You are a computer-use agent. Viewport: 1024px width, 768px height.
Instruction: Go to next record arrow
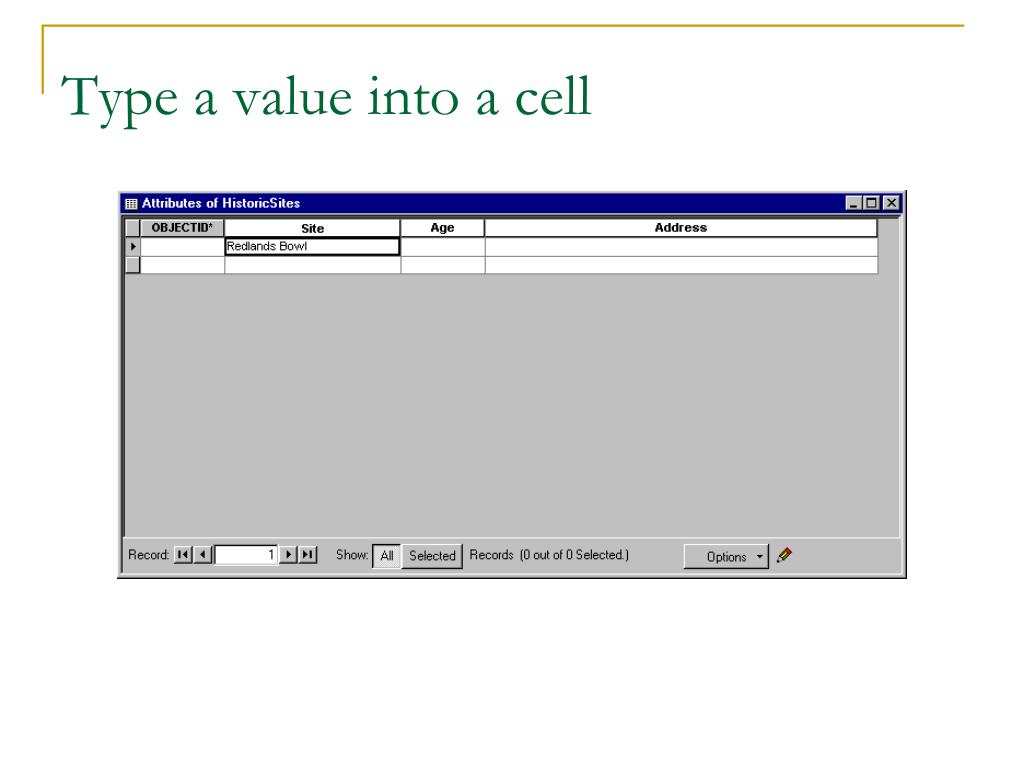288,555
